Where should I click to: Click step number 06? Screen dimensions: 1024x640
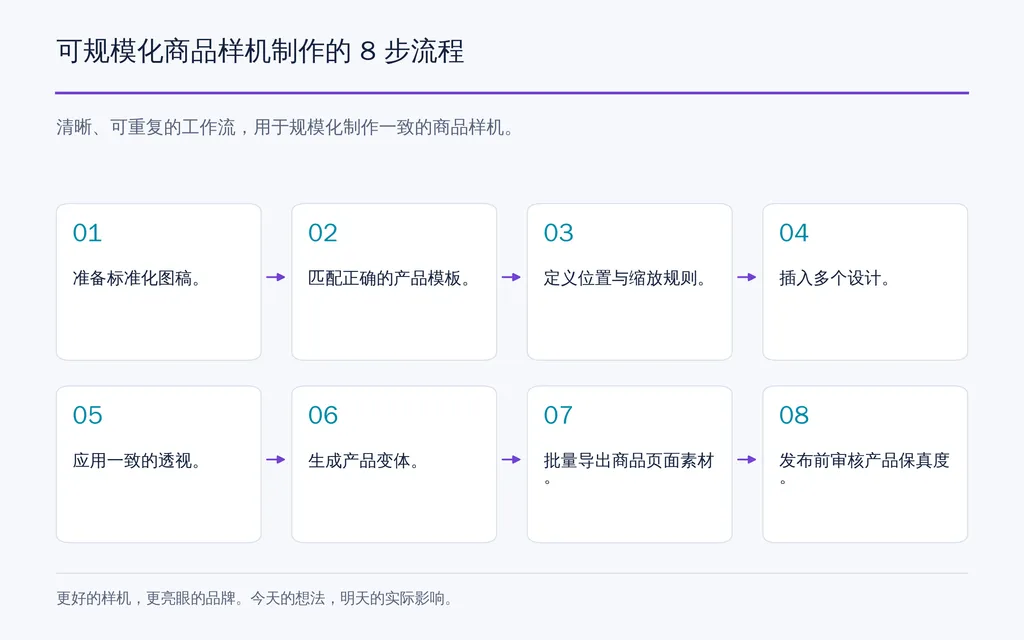[x=323, y=415]
